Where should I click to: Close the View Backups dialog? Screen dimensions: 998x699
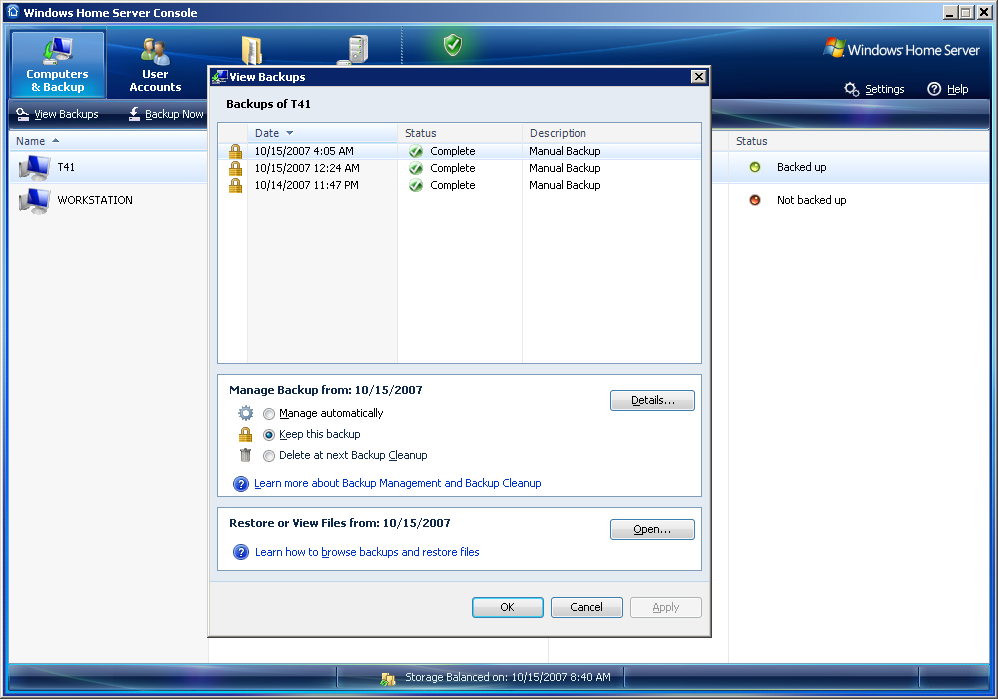tap(699, 76)
